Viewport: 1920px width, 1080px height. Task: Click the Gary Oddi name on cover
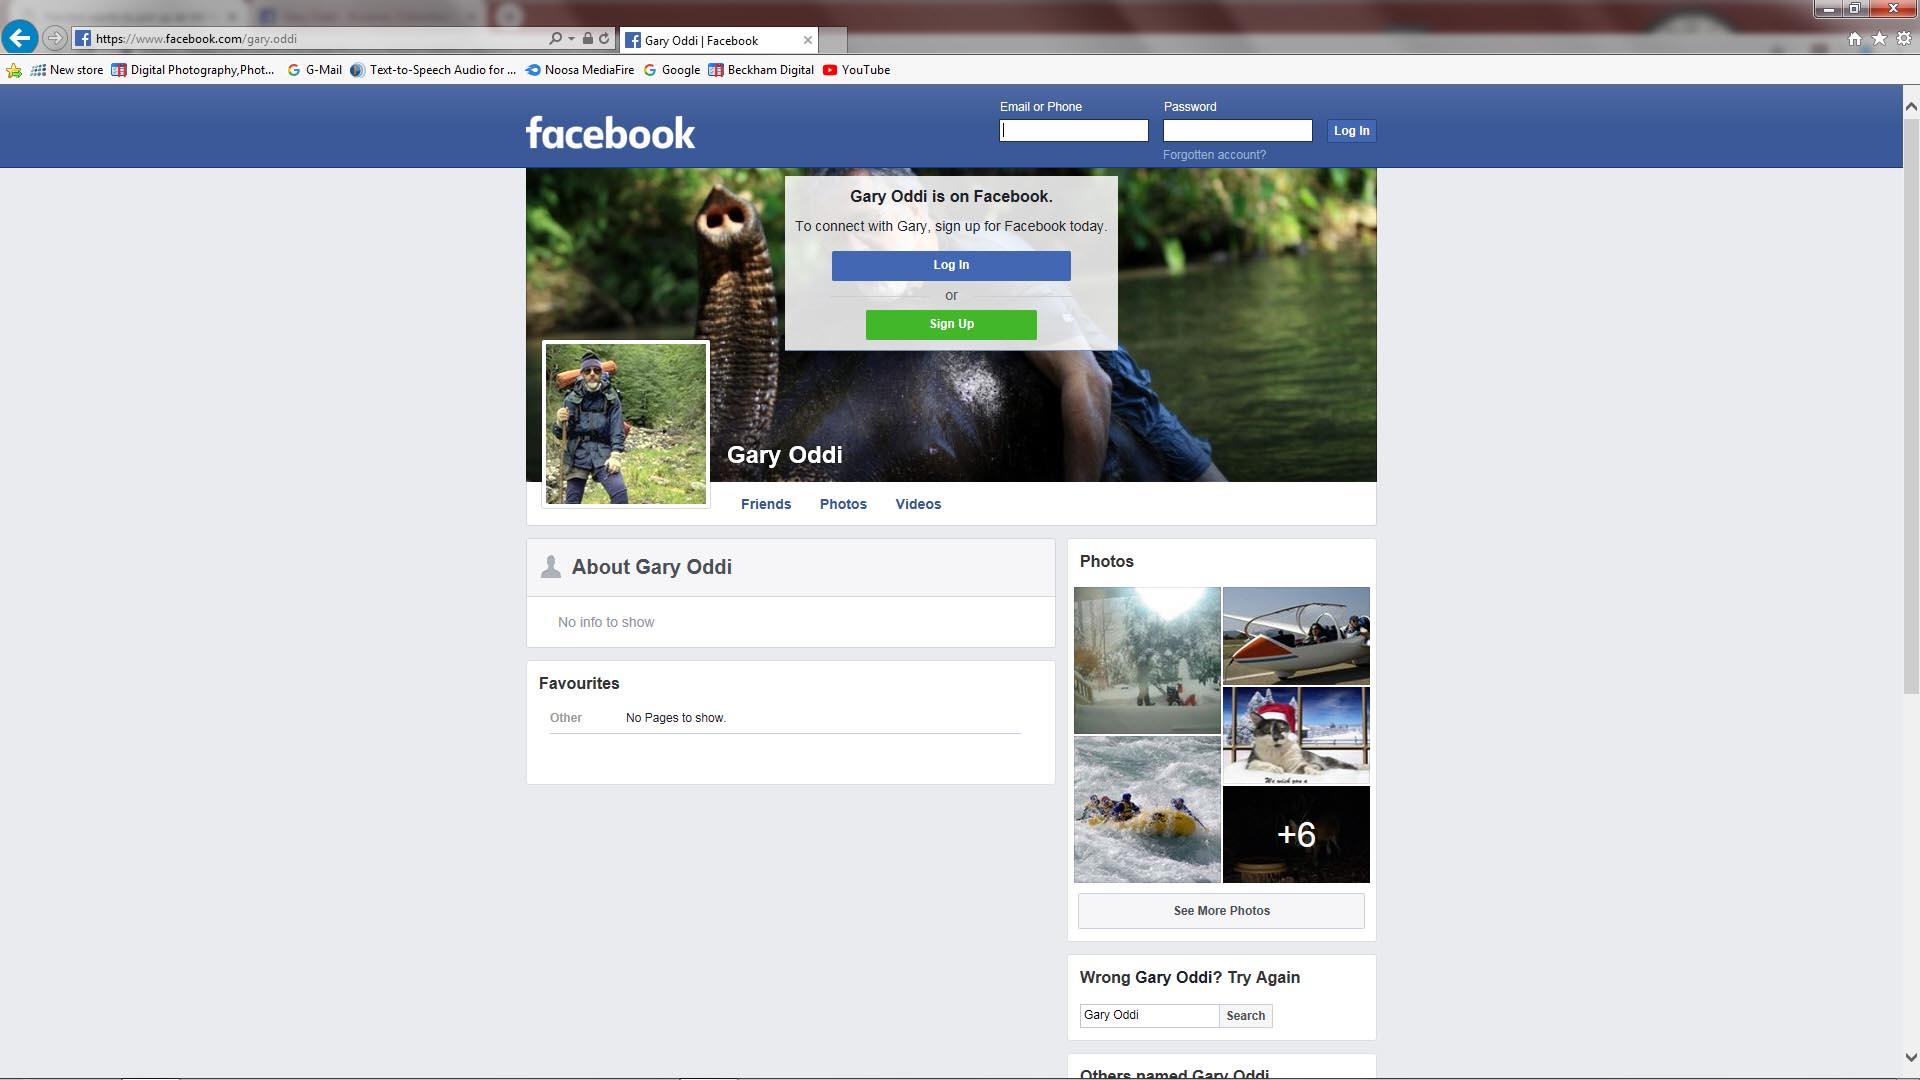[785, 455]
